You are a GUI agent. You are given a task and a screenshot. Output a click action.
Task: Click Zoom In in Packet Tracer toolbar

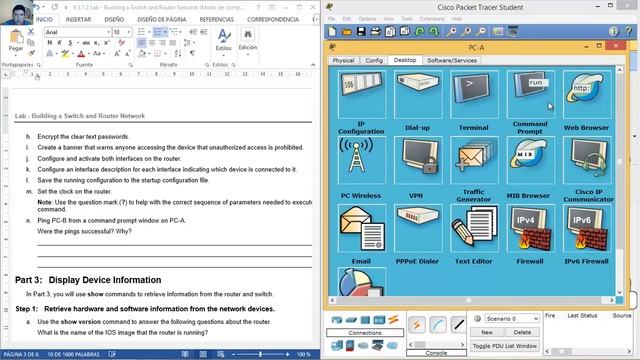[x=451, y=31]
